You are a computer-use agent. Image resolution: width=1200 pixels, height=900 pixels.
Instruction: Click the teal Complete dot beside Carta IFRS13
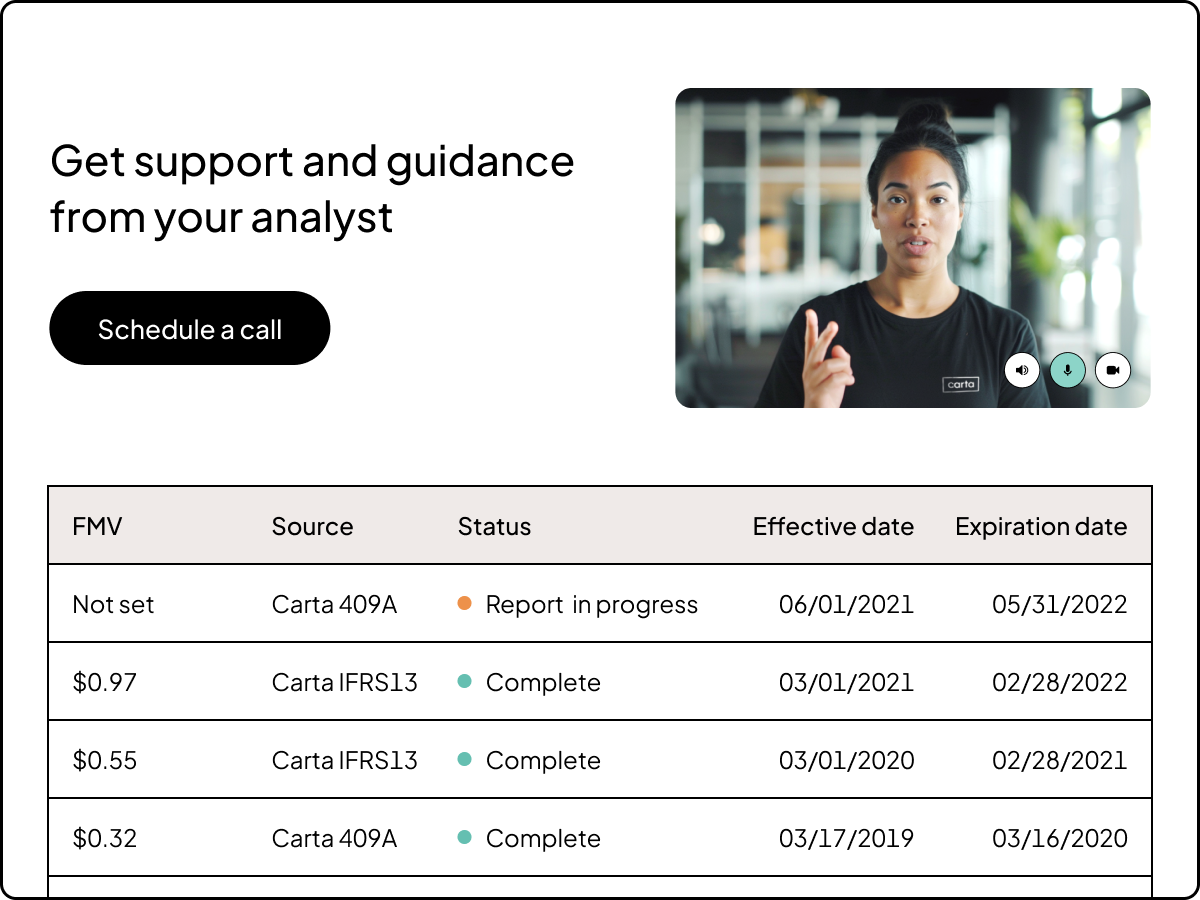pyautogui.click(x=466, y=682)
